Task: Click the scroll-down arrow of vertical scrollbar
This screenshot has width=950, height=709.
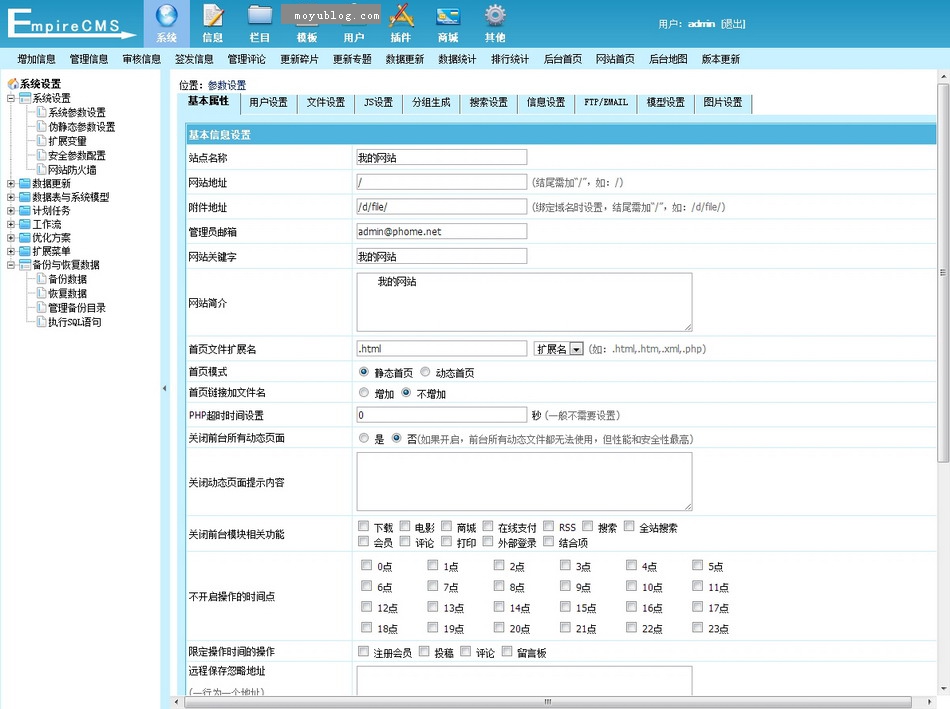Action: [943, 689]
